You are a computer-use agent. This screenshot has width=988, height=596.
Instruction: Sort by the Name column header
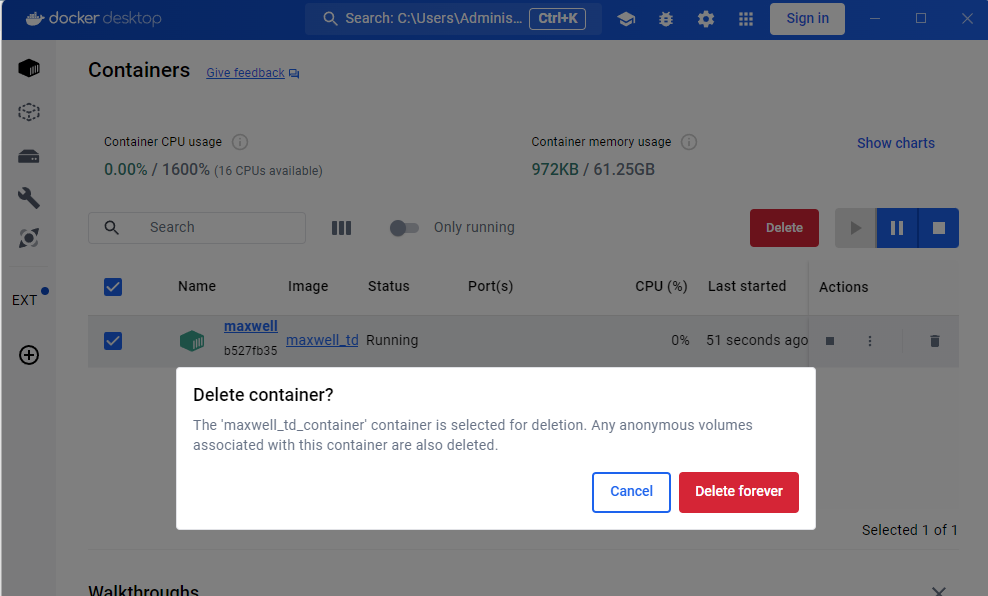coord(197,286)
